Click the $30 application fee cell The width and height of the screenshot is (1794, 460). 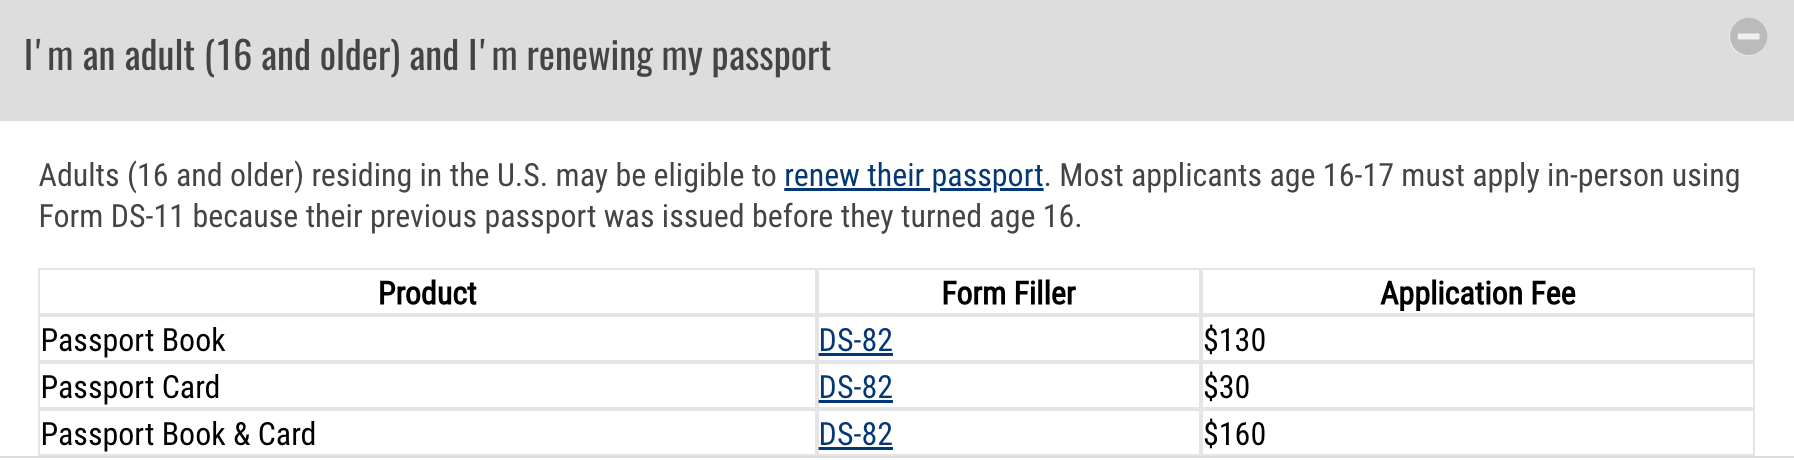click(1227, 388)
